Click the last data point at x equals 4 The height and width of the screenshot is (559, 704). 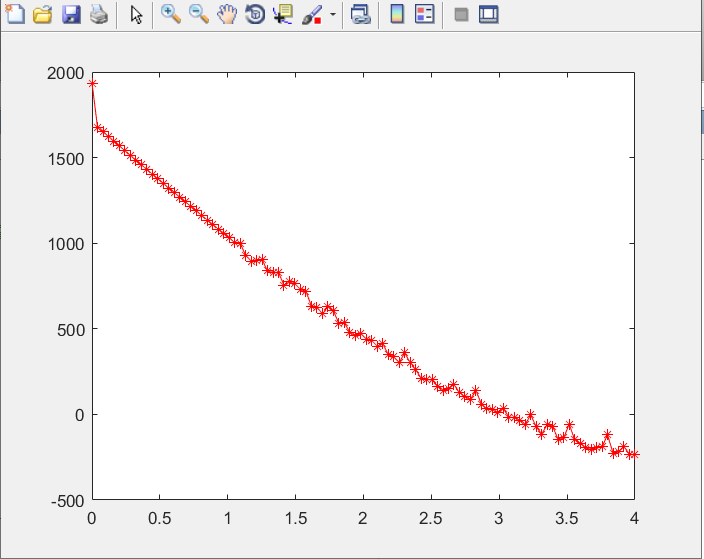634,455
